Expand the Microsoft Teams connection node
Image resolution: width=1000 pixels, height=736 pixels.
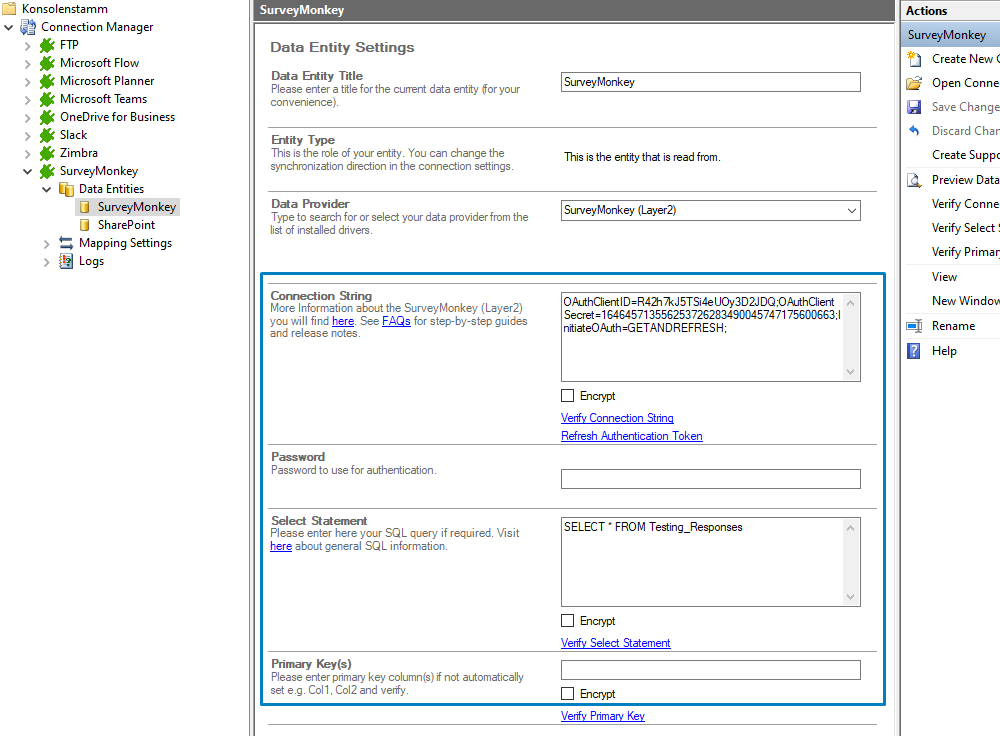[27, 99]
